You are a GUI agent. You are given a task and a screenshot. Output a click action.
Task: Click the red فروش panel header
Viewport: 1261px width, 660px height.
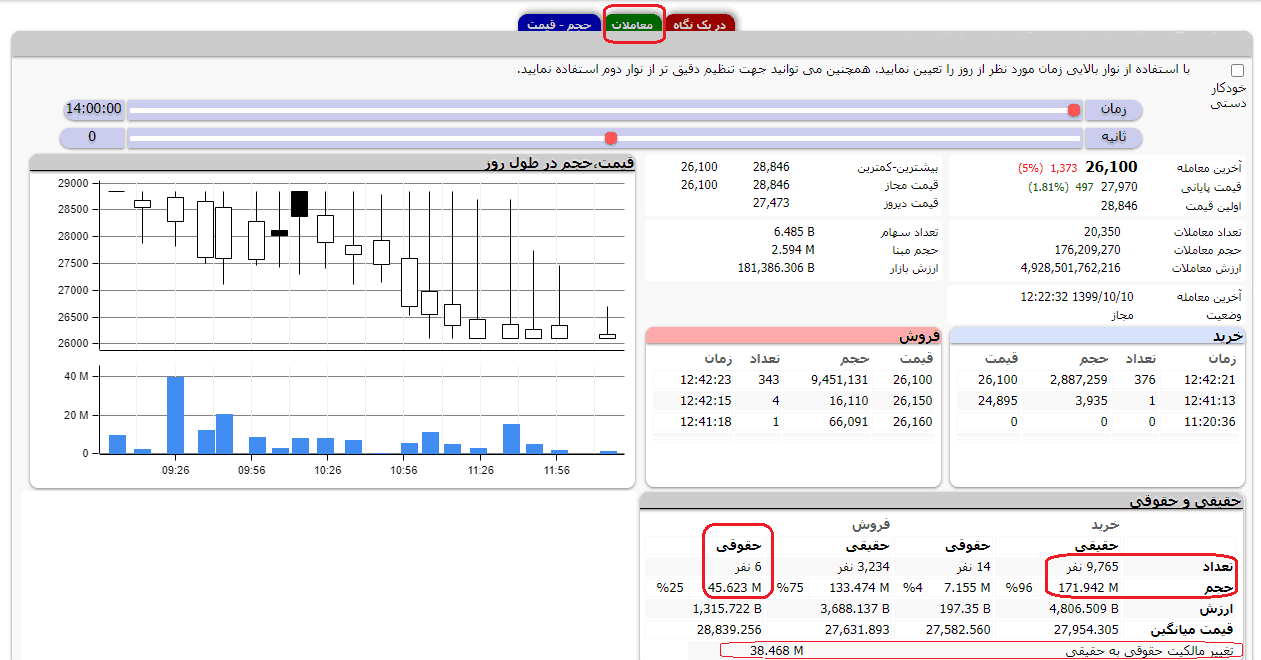(x=793, y=336)
